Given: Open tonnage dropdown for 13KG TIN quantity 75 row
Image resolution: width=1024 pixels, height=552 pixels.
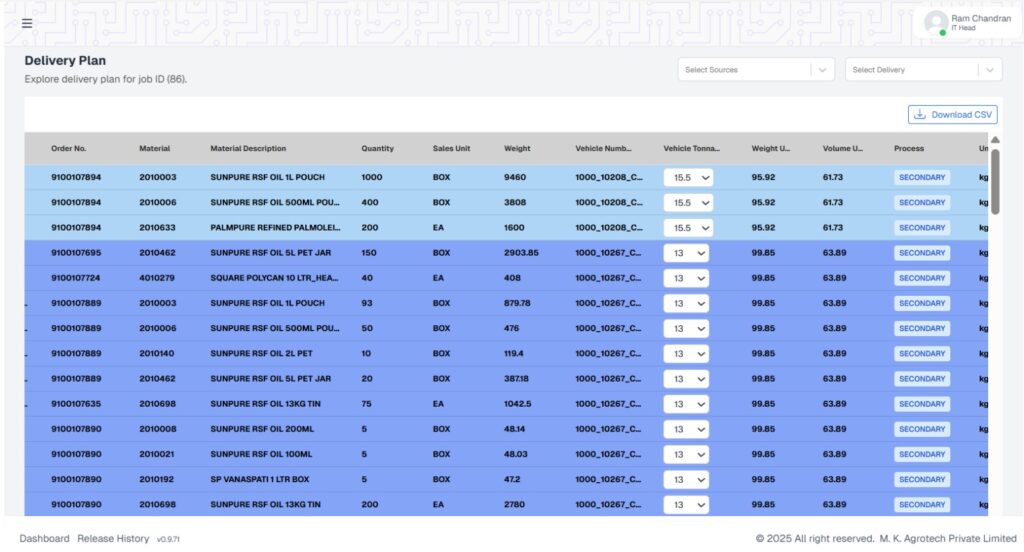Looking at the screenshot, I should (686, 404).
